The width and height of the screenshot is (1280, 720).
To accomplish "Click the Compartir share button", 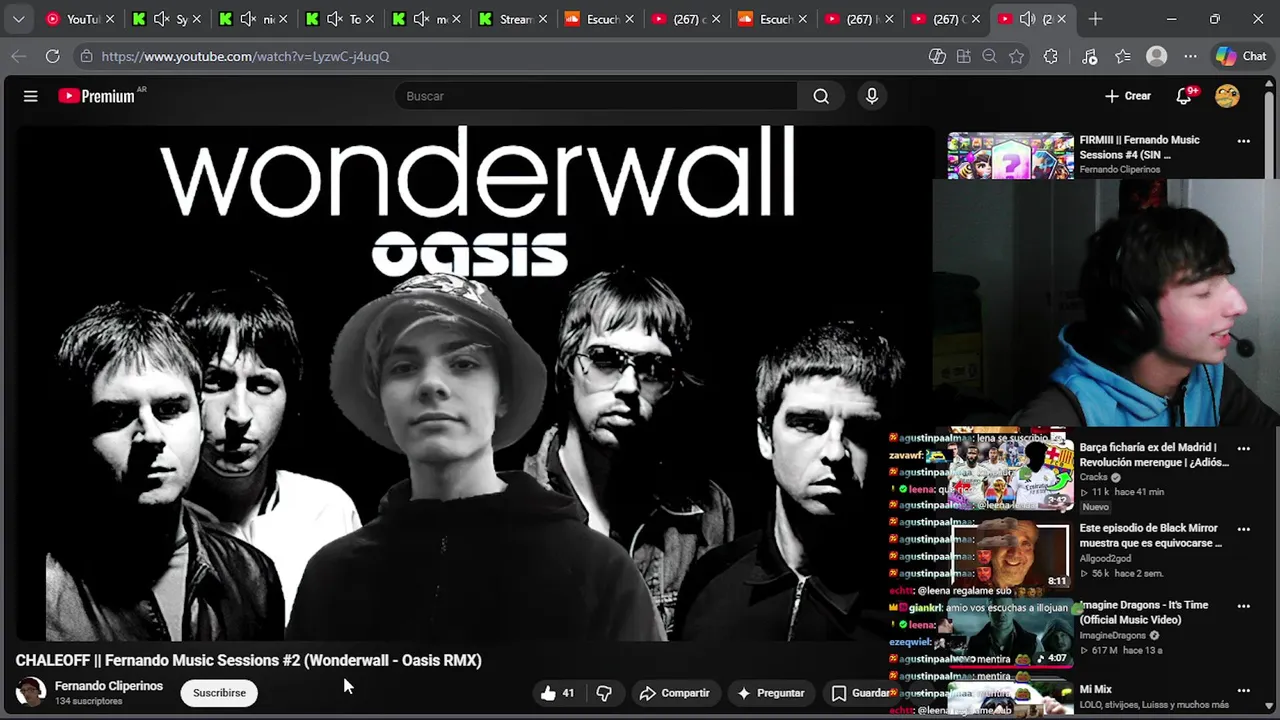I will tap(674, 693).
